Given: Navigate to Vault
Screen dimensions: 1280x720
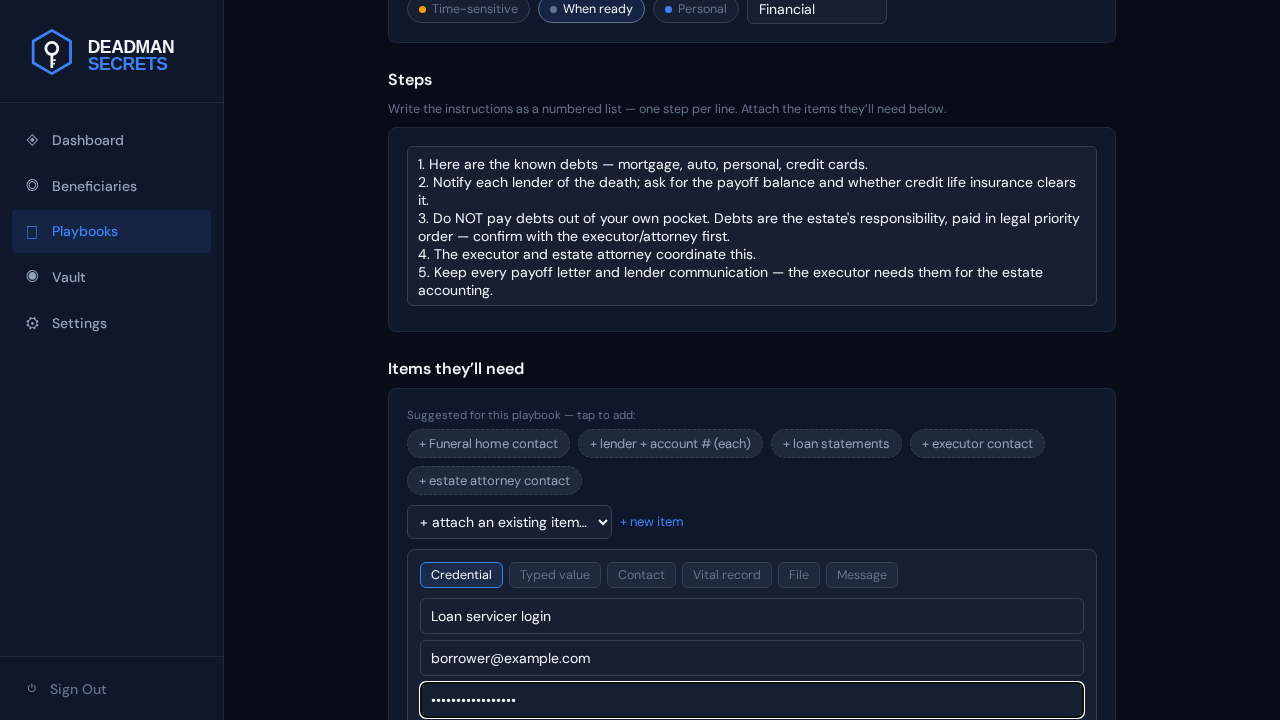Looking at the screenshot, I should (111, 277).
